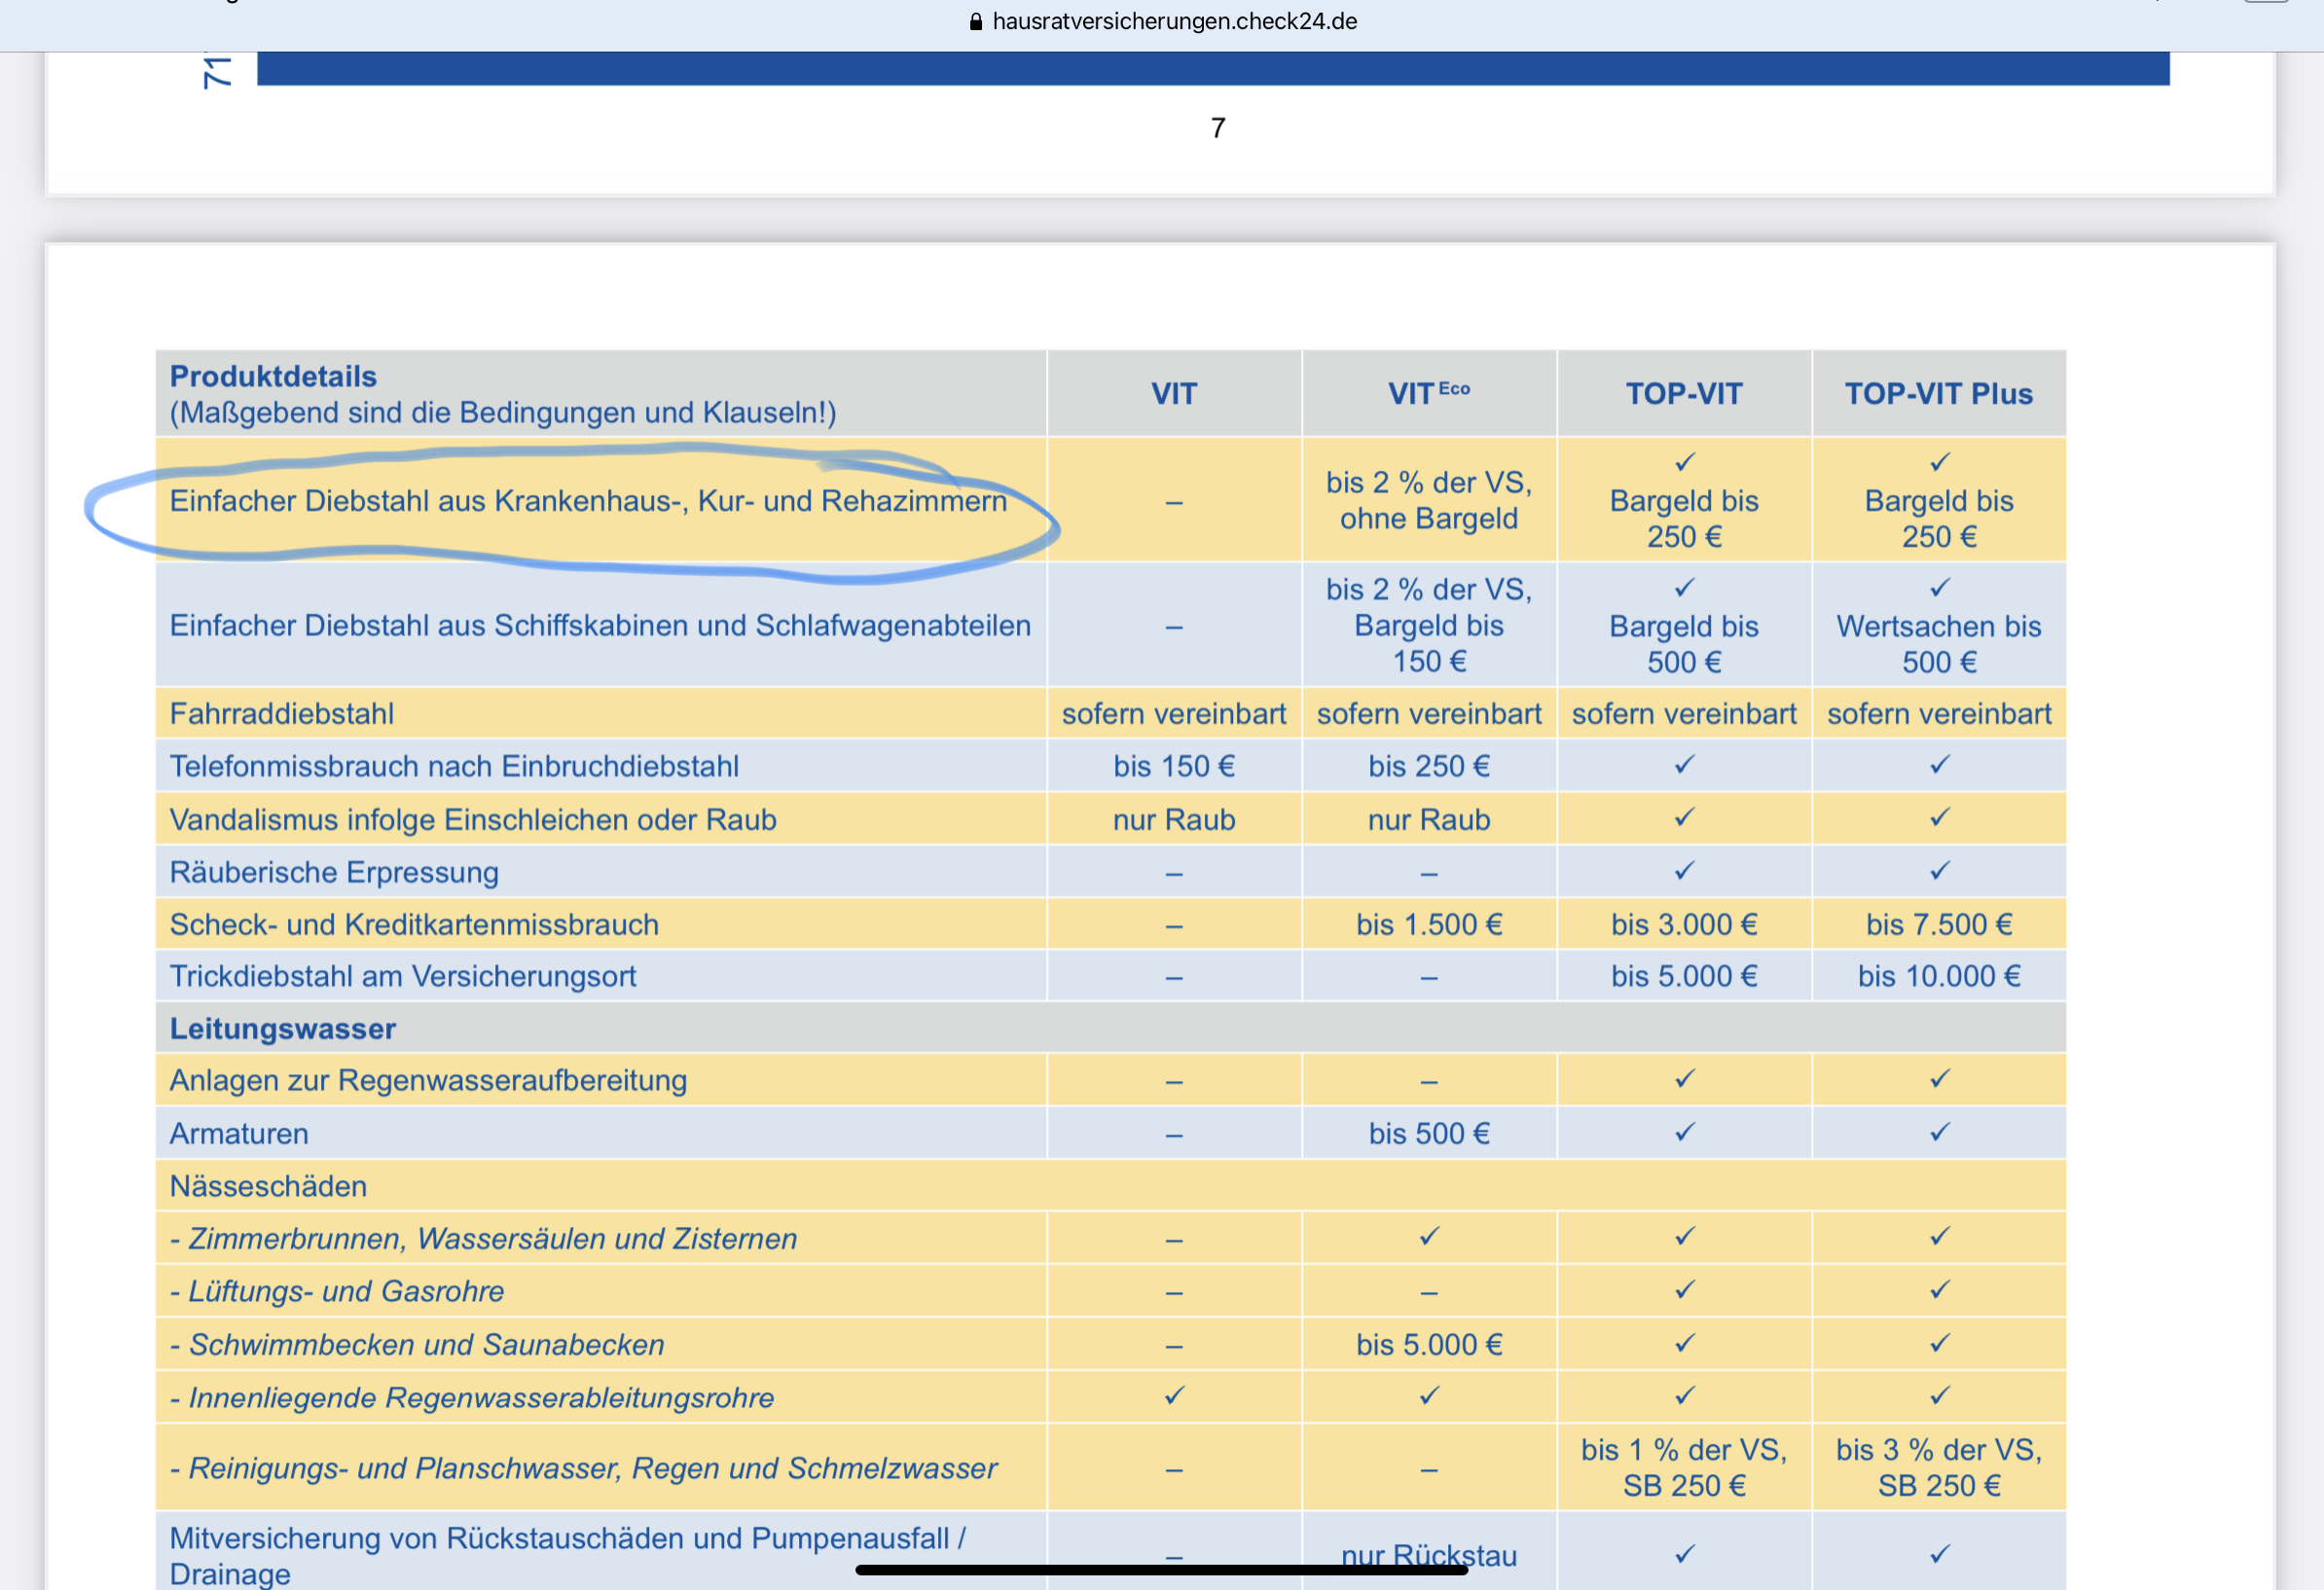Image resolution: width=2324 pixels, height=1590 pixels.
Task: Click 'bis 10.000 €' in Trickdiebstahl row
Action: 1938,977
